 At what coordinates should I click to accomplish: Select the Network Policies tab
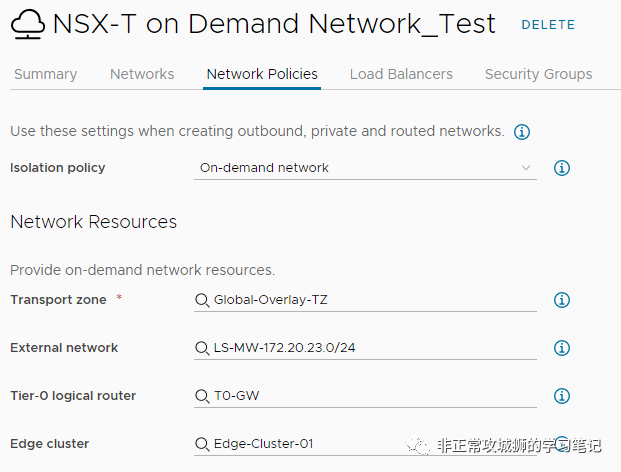[262, 74]
